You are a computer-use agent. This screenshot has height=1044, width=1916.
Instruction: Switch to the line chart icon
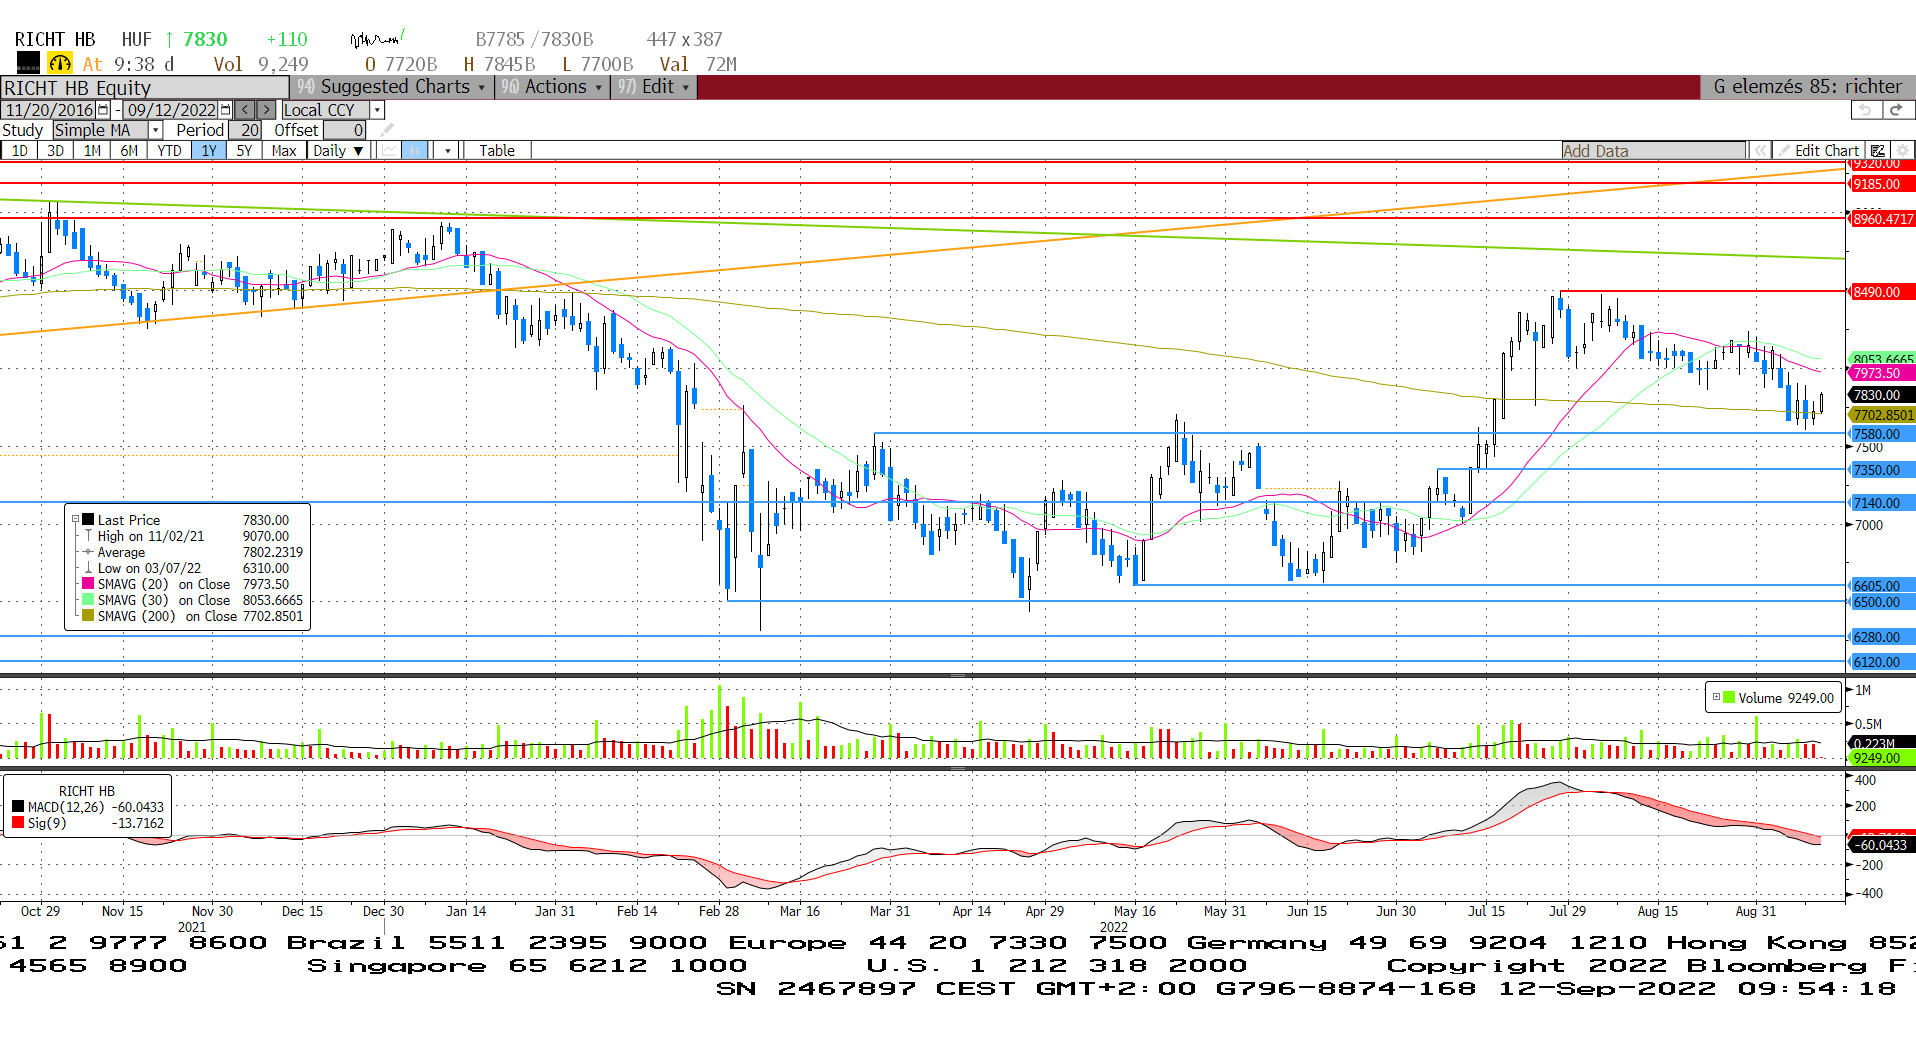(x=389, y=151)
